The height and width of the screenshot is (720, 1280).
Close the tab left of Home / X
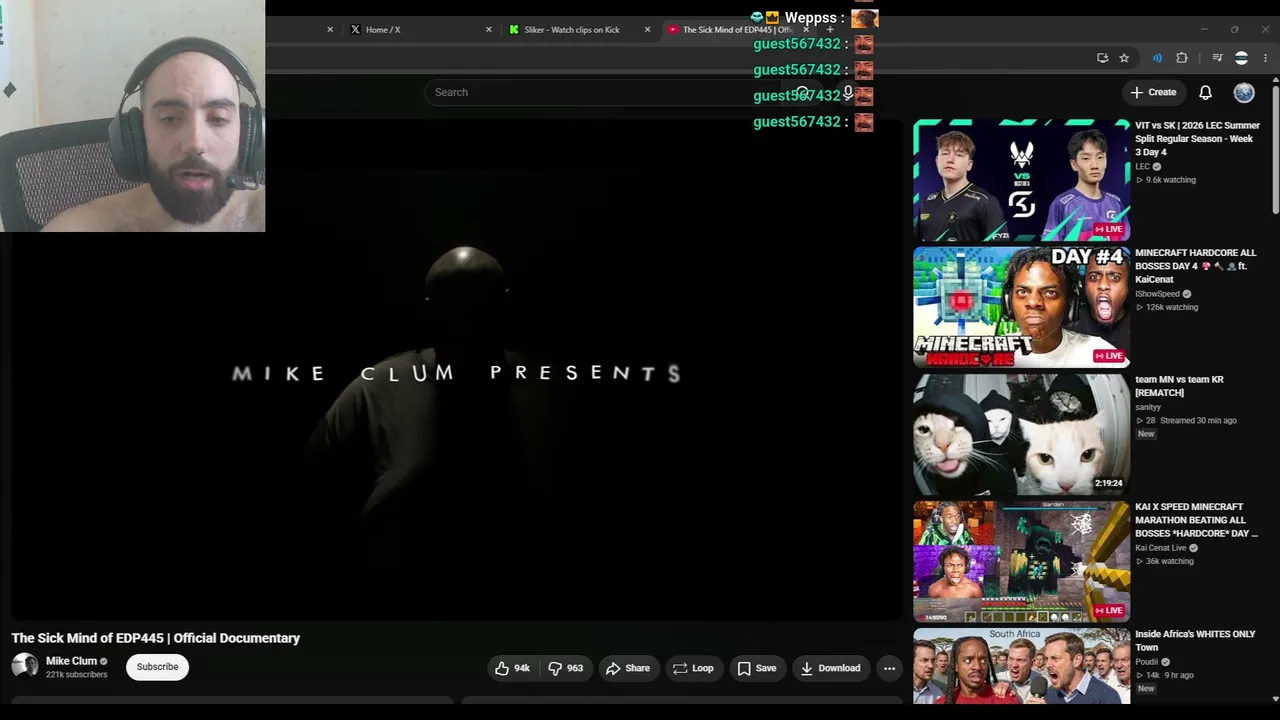point(330,30)
